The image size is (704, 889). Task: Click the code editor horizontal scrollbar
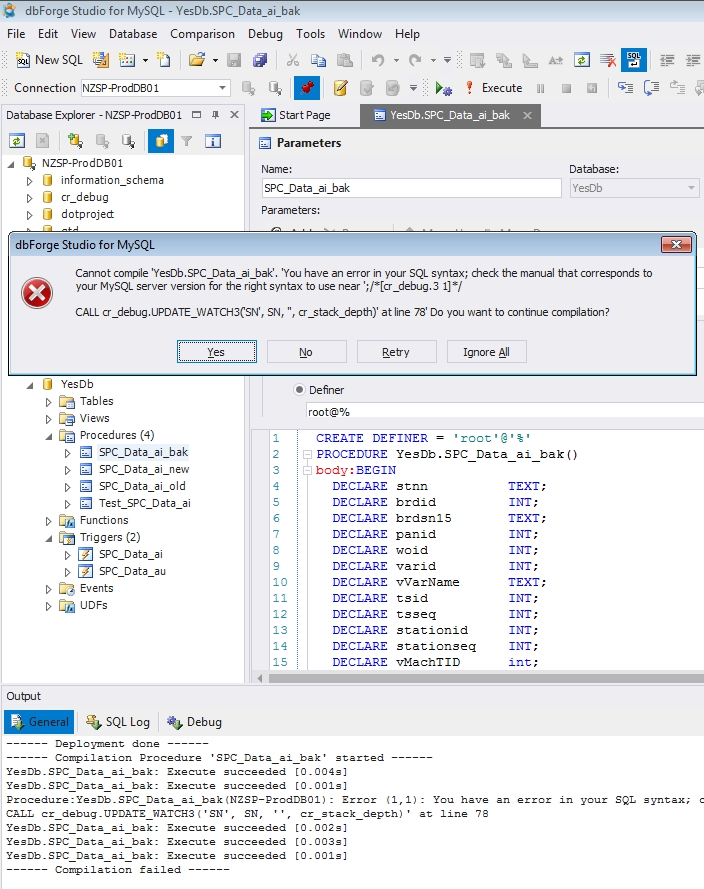pyautogui.click(x=486, y=678)
